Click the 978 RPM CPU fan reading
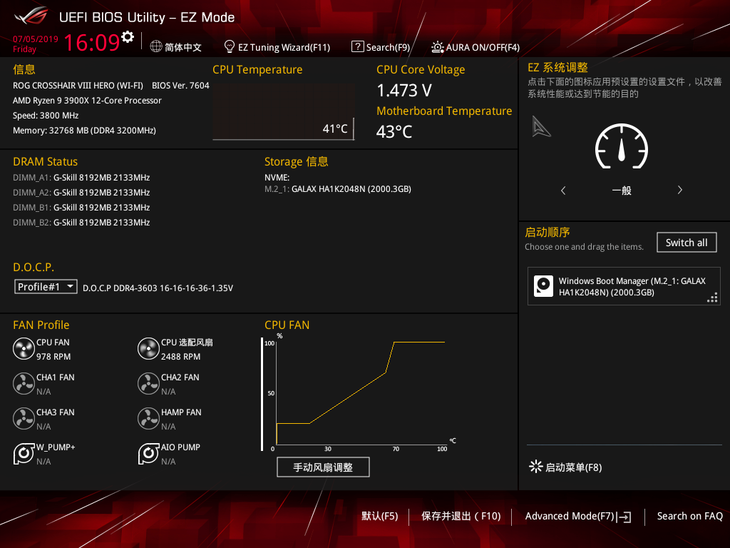Viewport: 730px width, 548px height. click(54, 357)
